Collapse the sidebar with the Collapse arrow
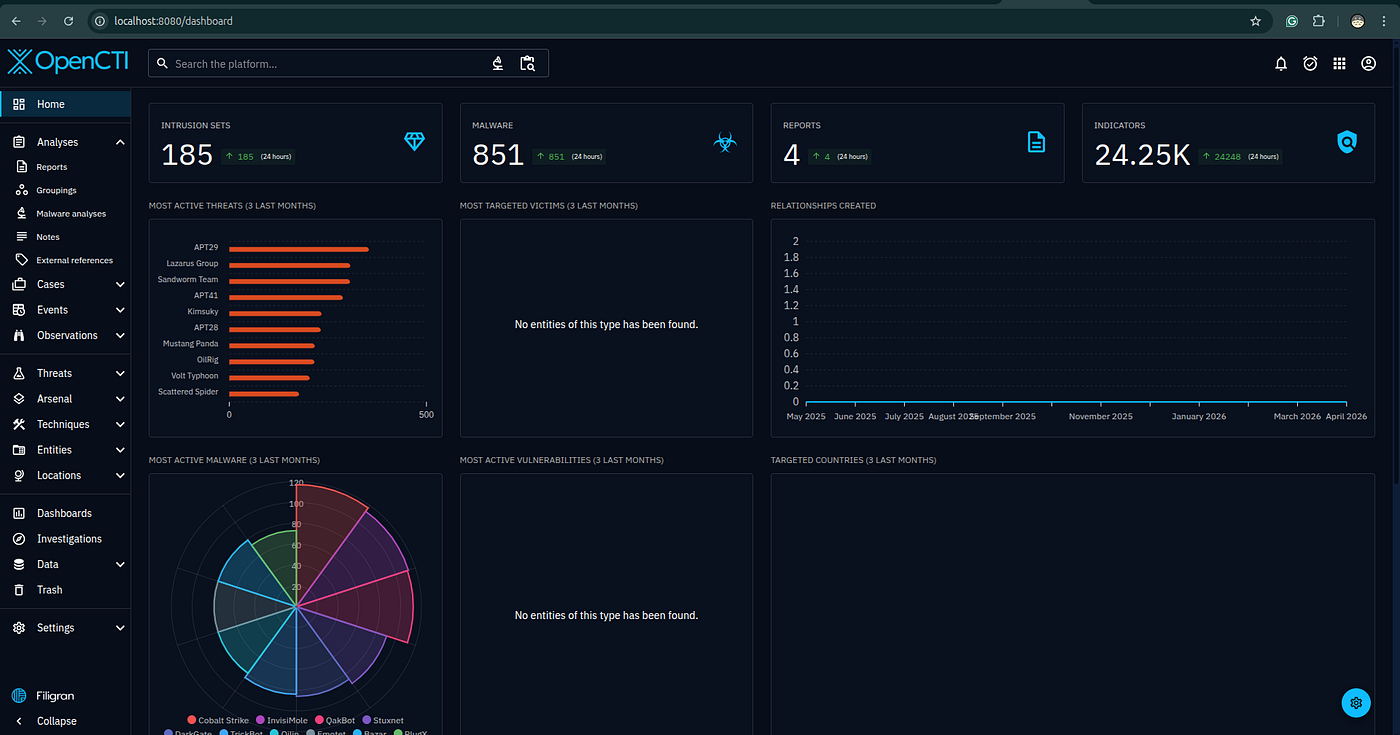 tap(19, 721)
